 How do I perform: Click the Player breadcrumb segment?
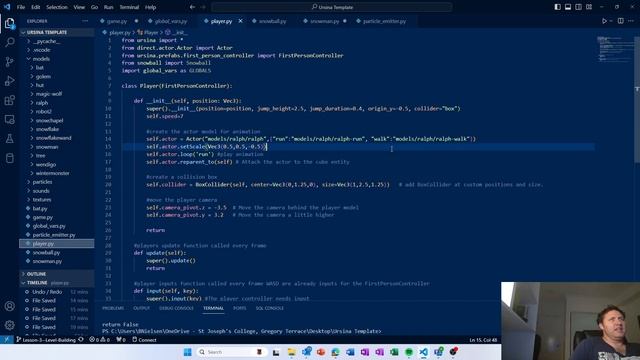(148, 32)
